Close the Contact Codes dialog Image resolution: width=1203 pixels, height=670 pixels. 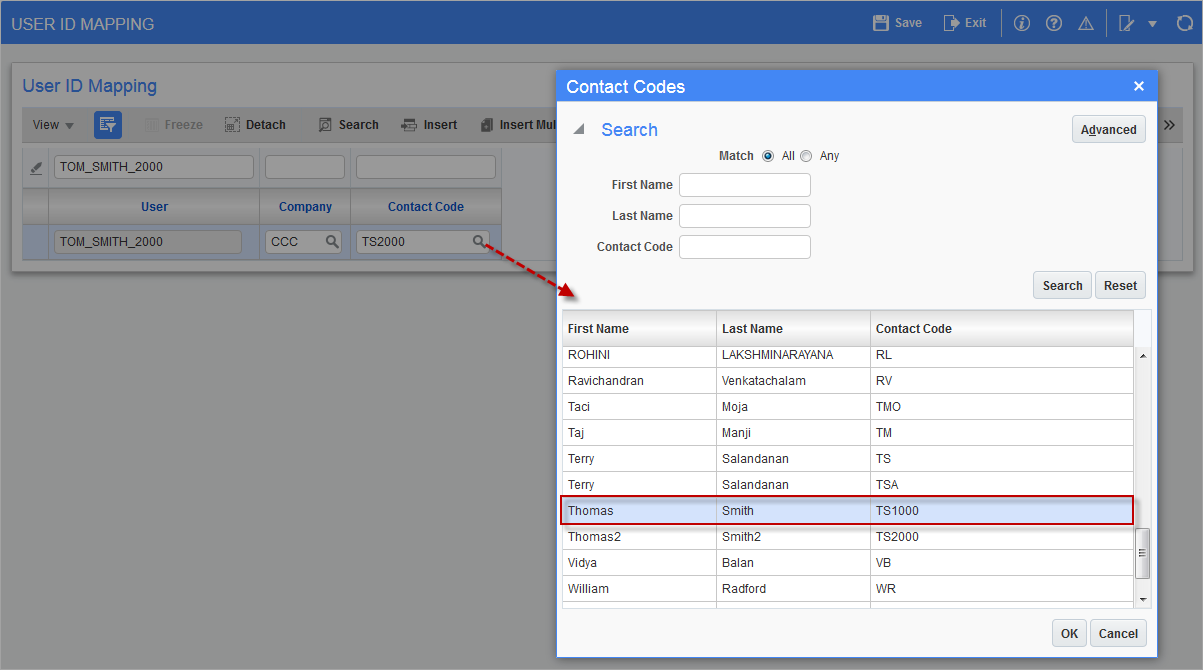click(1138, 86)
